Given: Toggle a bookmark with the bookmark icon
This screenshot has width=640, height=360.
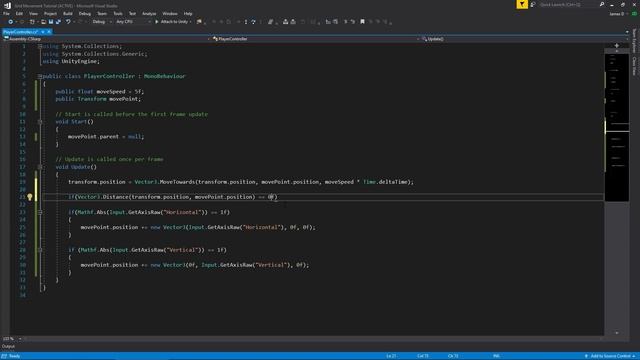Looking at the screenshot, I should click(x=362, y=22).
